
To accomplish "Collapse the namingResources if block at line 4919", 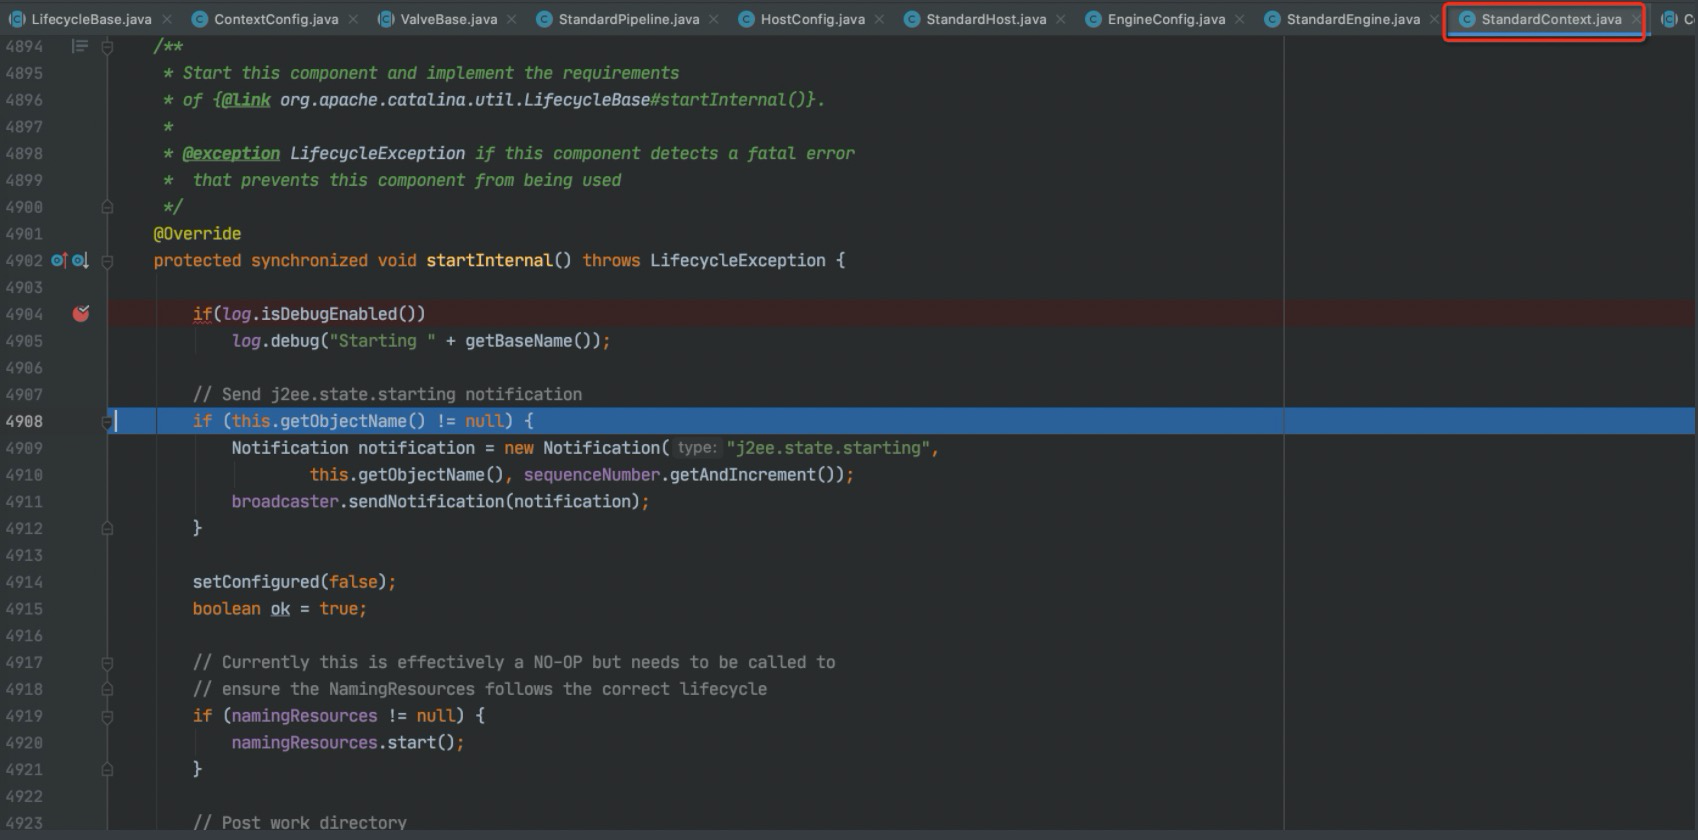I will click(107, 716).
